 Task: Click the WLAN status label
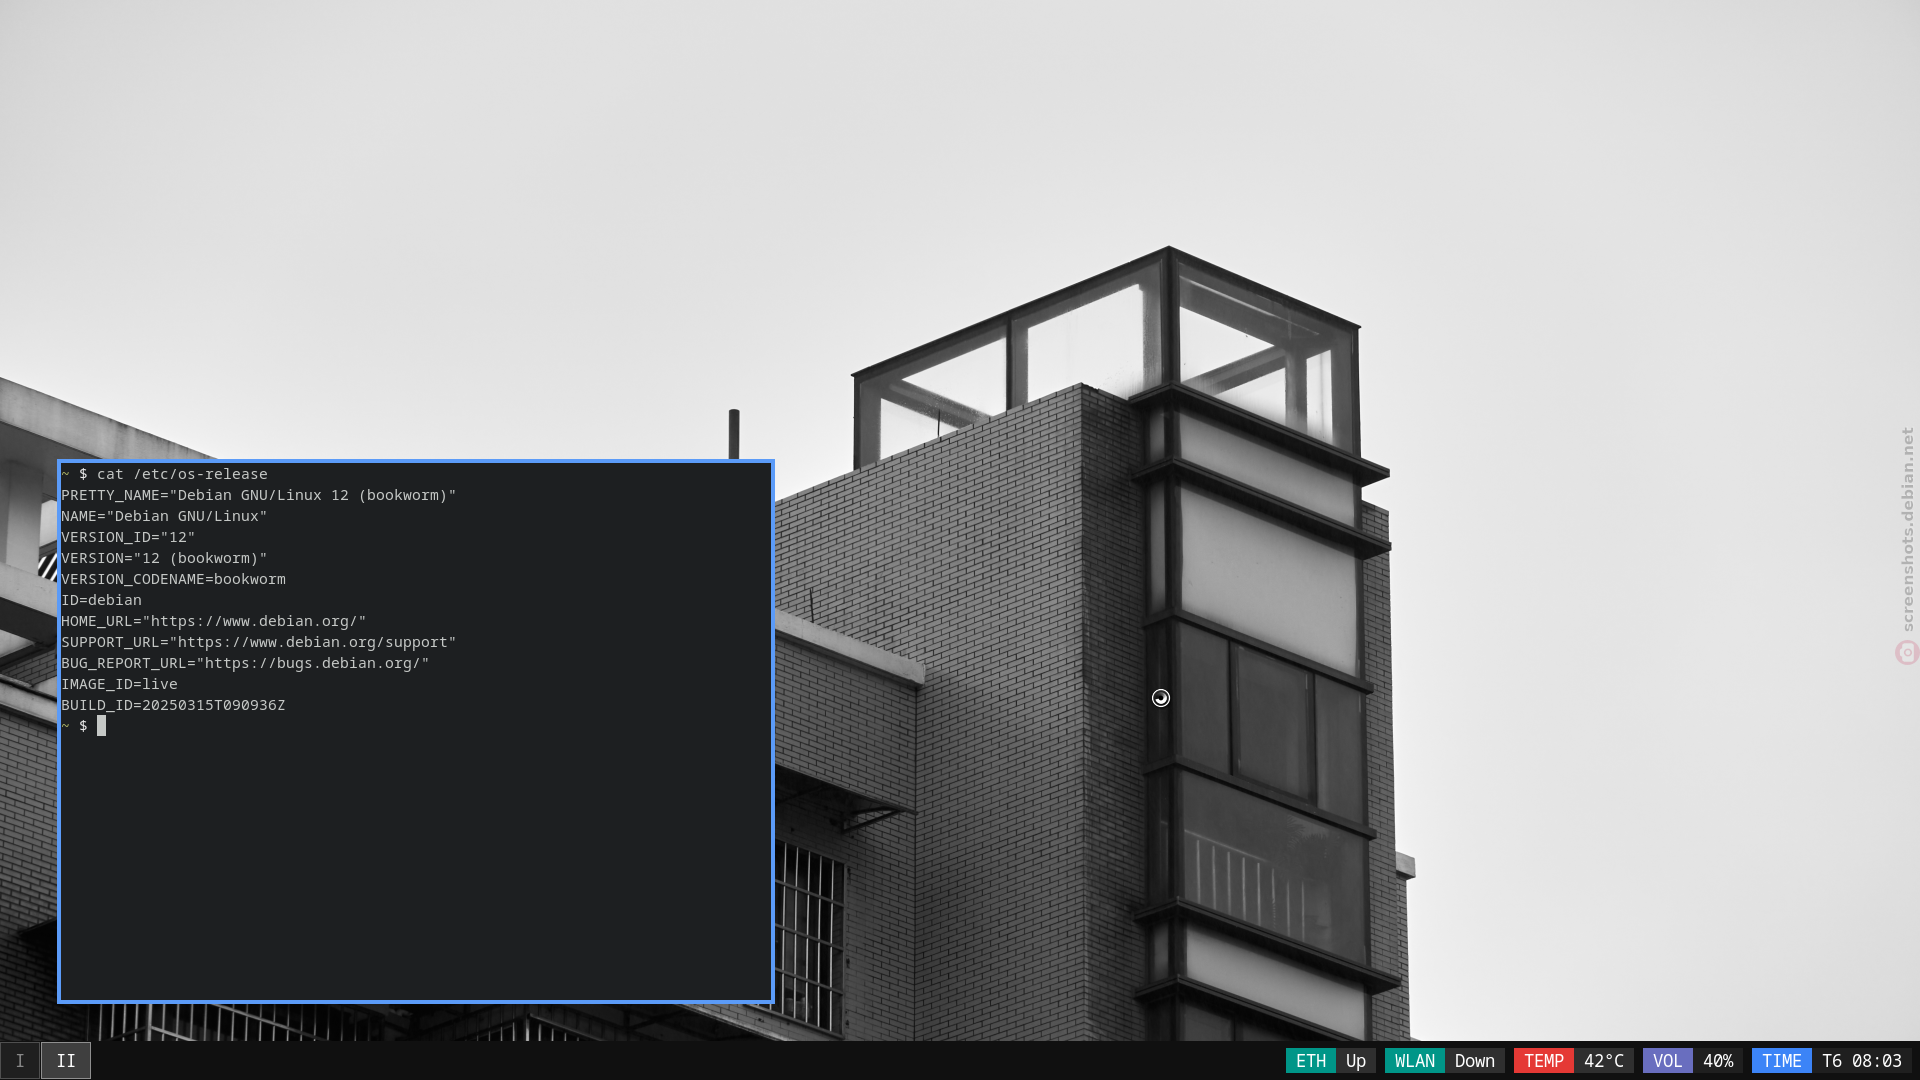1415,1061
